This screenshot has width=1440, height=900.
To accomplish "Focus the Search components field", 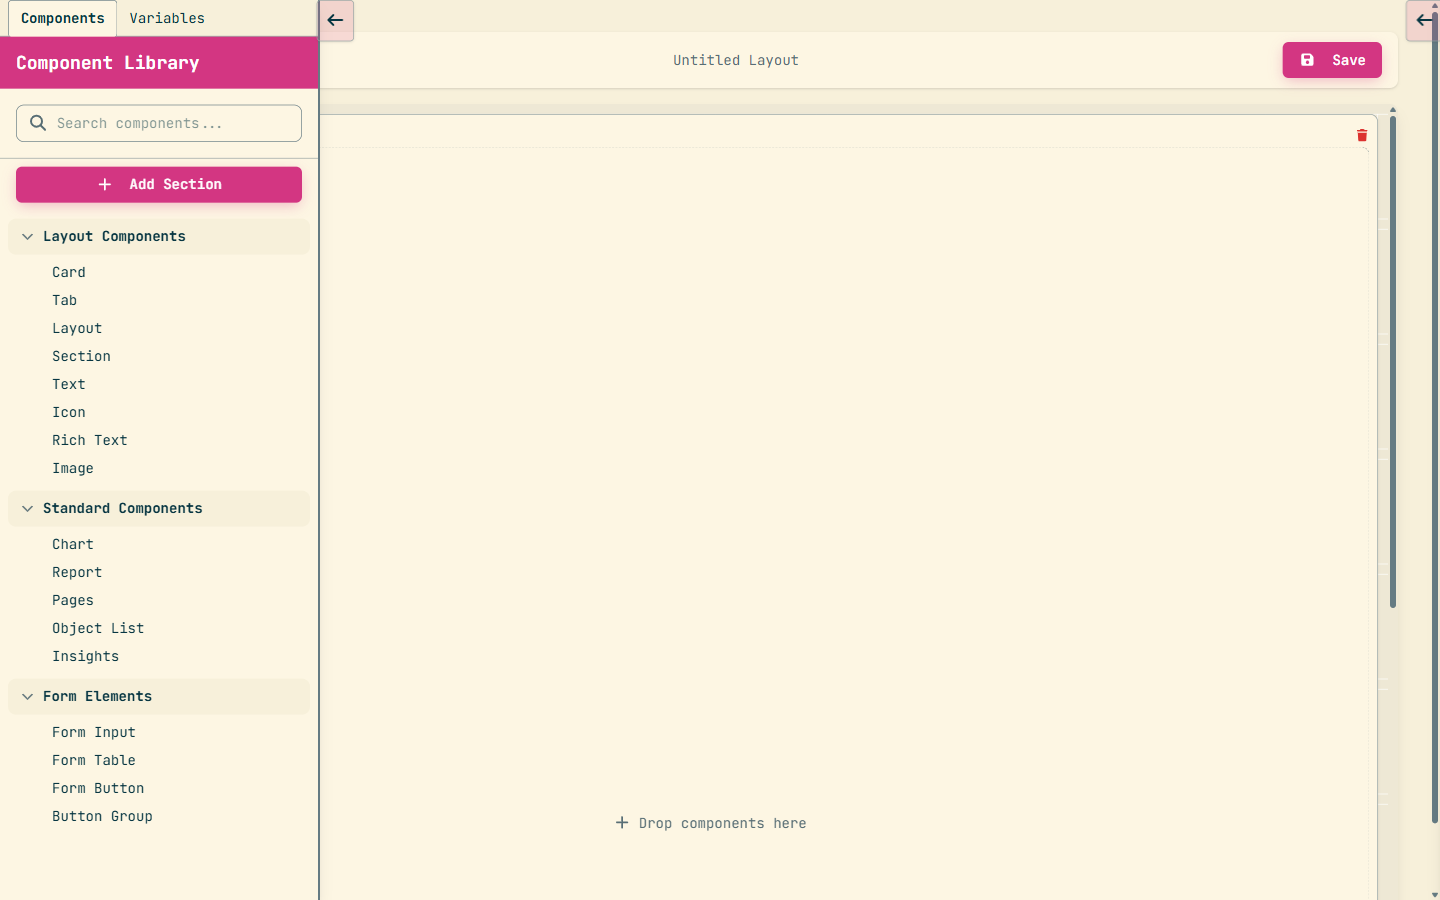I will [x=159, y=123].
